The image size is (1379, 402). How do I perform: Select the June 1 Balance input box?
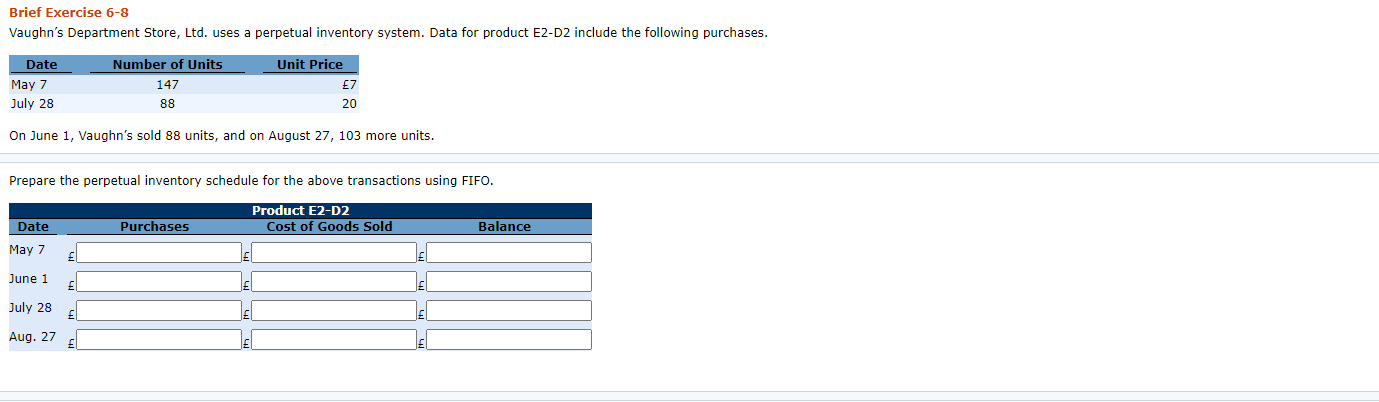[x=509, y=282]
